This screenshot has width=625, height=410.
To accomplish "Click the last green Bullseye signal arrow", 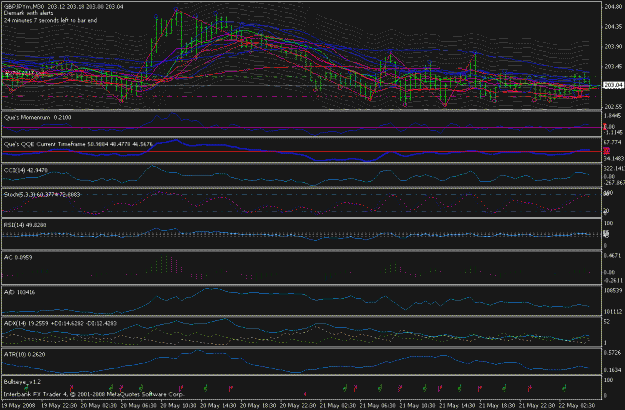I will (x=564, y=387).
